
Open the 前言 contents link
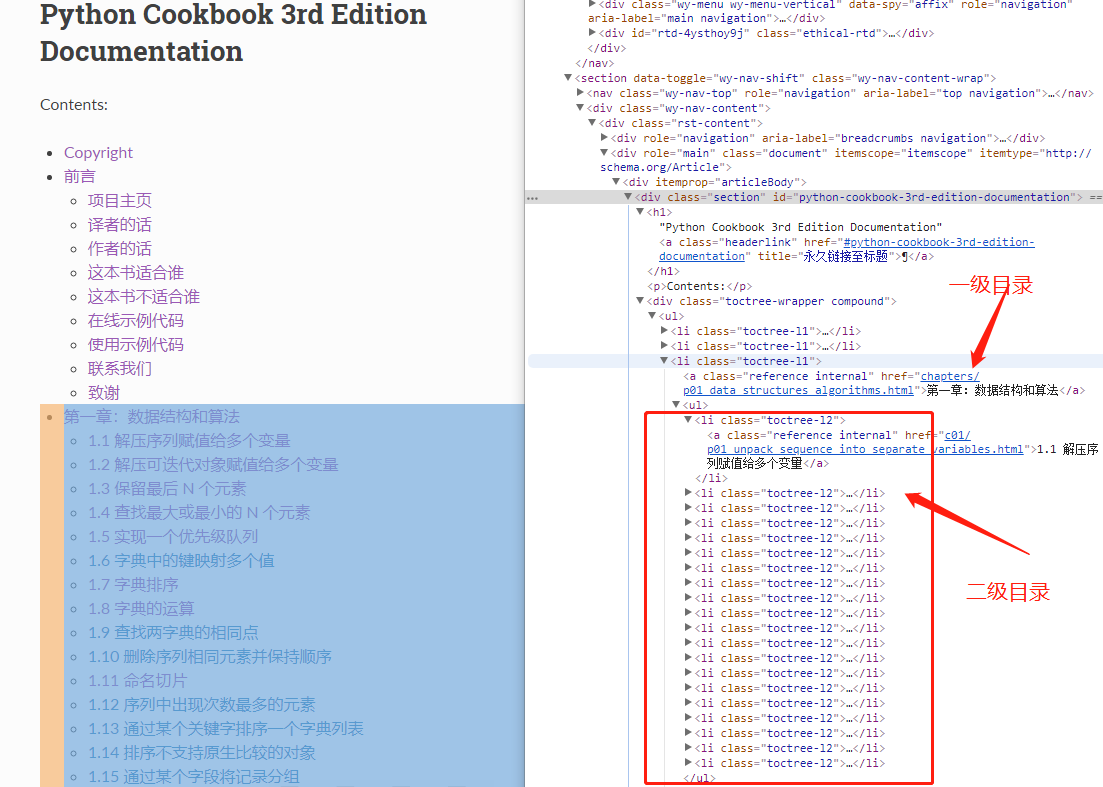79,177
